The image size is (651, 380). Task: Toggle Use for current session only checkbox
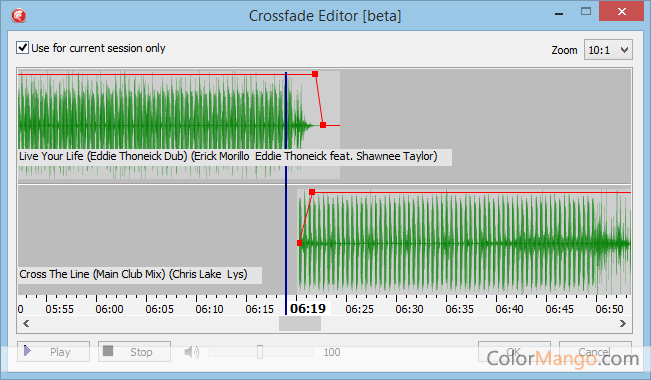tap(22, 48)
